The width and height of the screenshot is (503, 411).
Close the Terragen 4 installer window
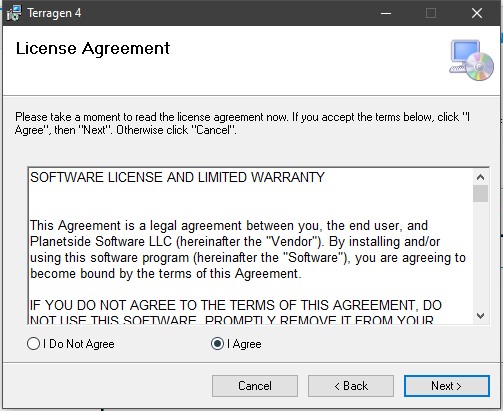click(477, 13)
